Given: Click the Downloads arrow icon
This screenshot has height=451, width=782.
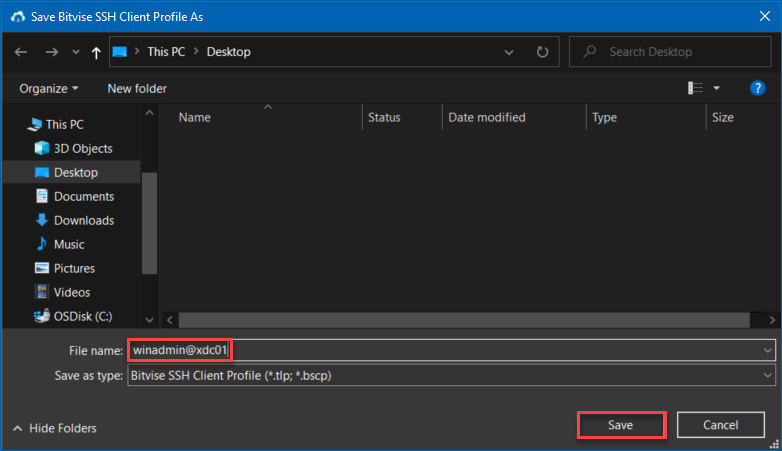Looking at the screenshot, I should [x=42, y=220].
